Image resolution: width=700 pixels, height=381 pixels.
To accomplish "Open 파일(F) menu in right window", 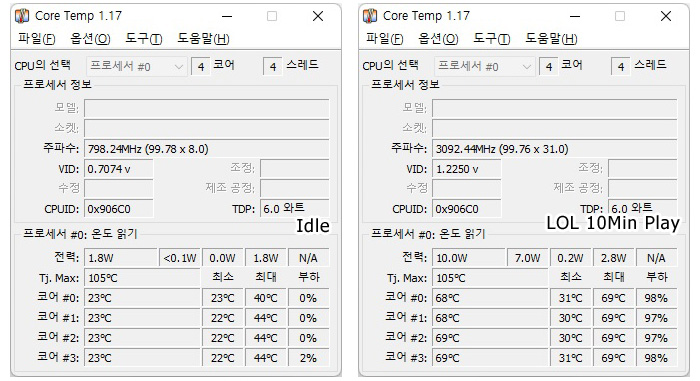I will (x=384, y=39).
